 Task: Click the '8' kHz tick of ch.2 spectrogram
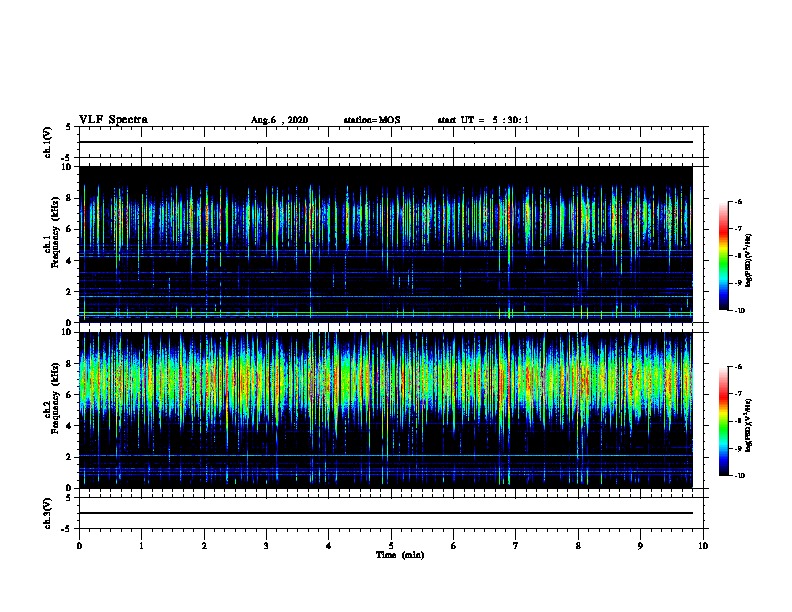click(x=69, y=364)
